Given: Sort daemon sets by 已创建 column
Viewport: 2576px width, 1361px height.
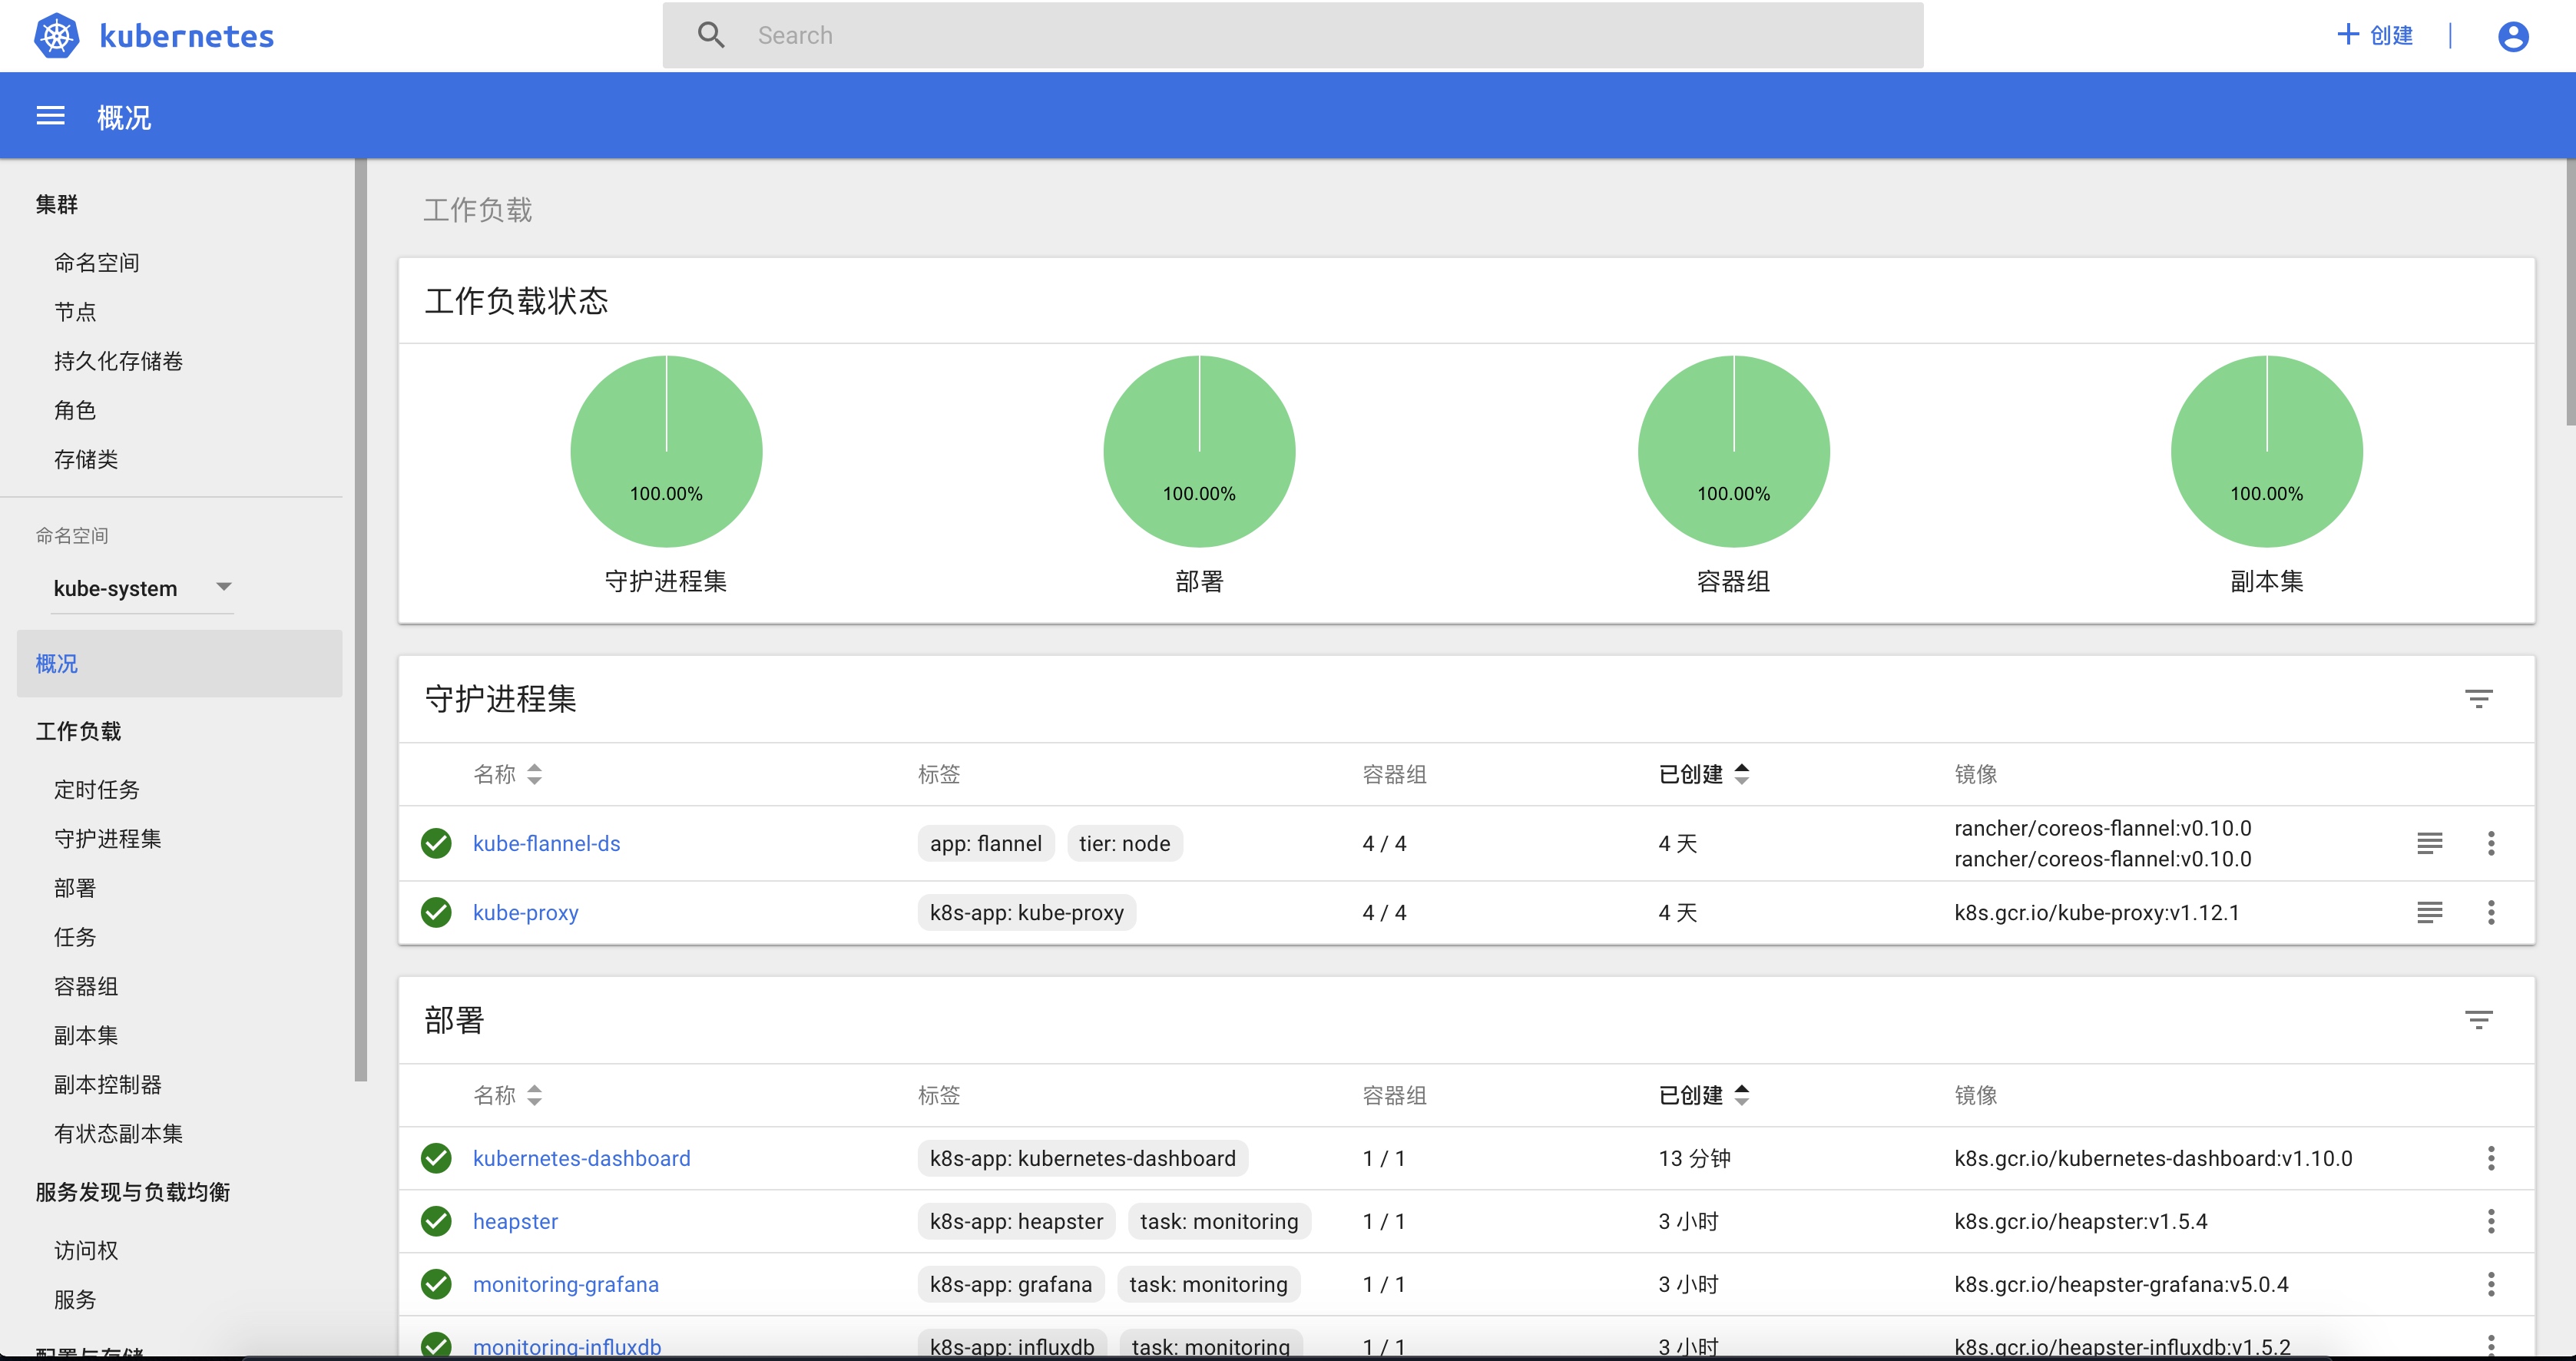Looking at the screenshot, I should pos(1703,774).
